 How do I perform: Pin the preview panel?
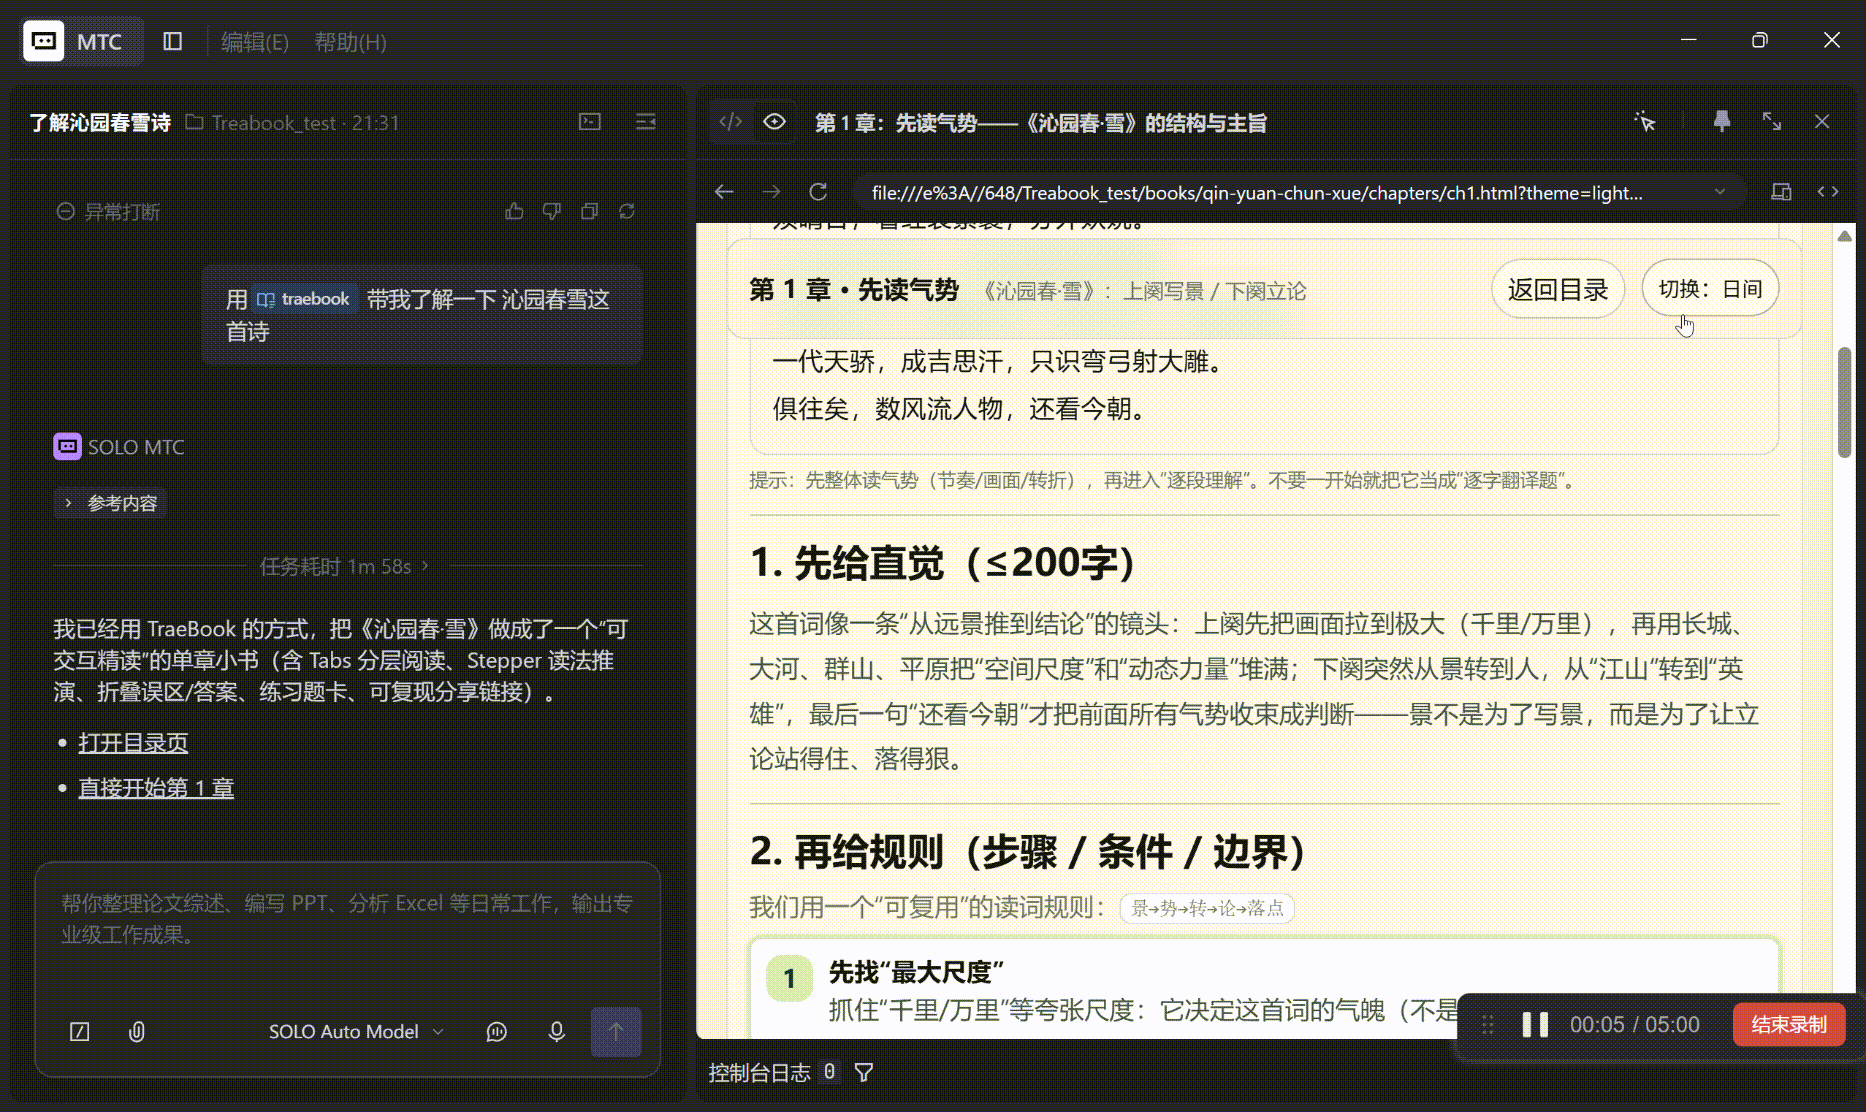coord(1721,122)
